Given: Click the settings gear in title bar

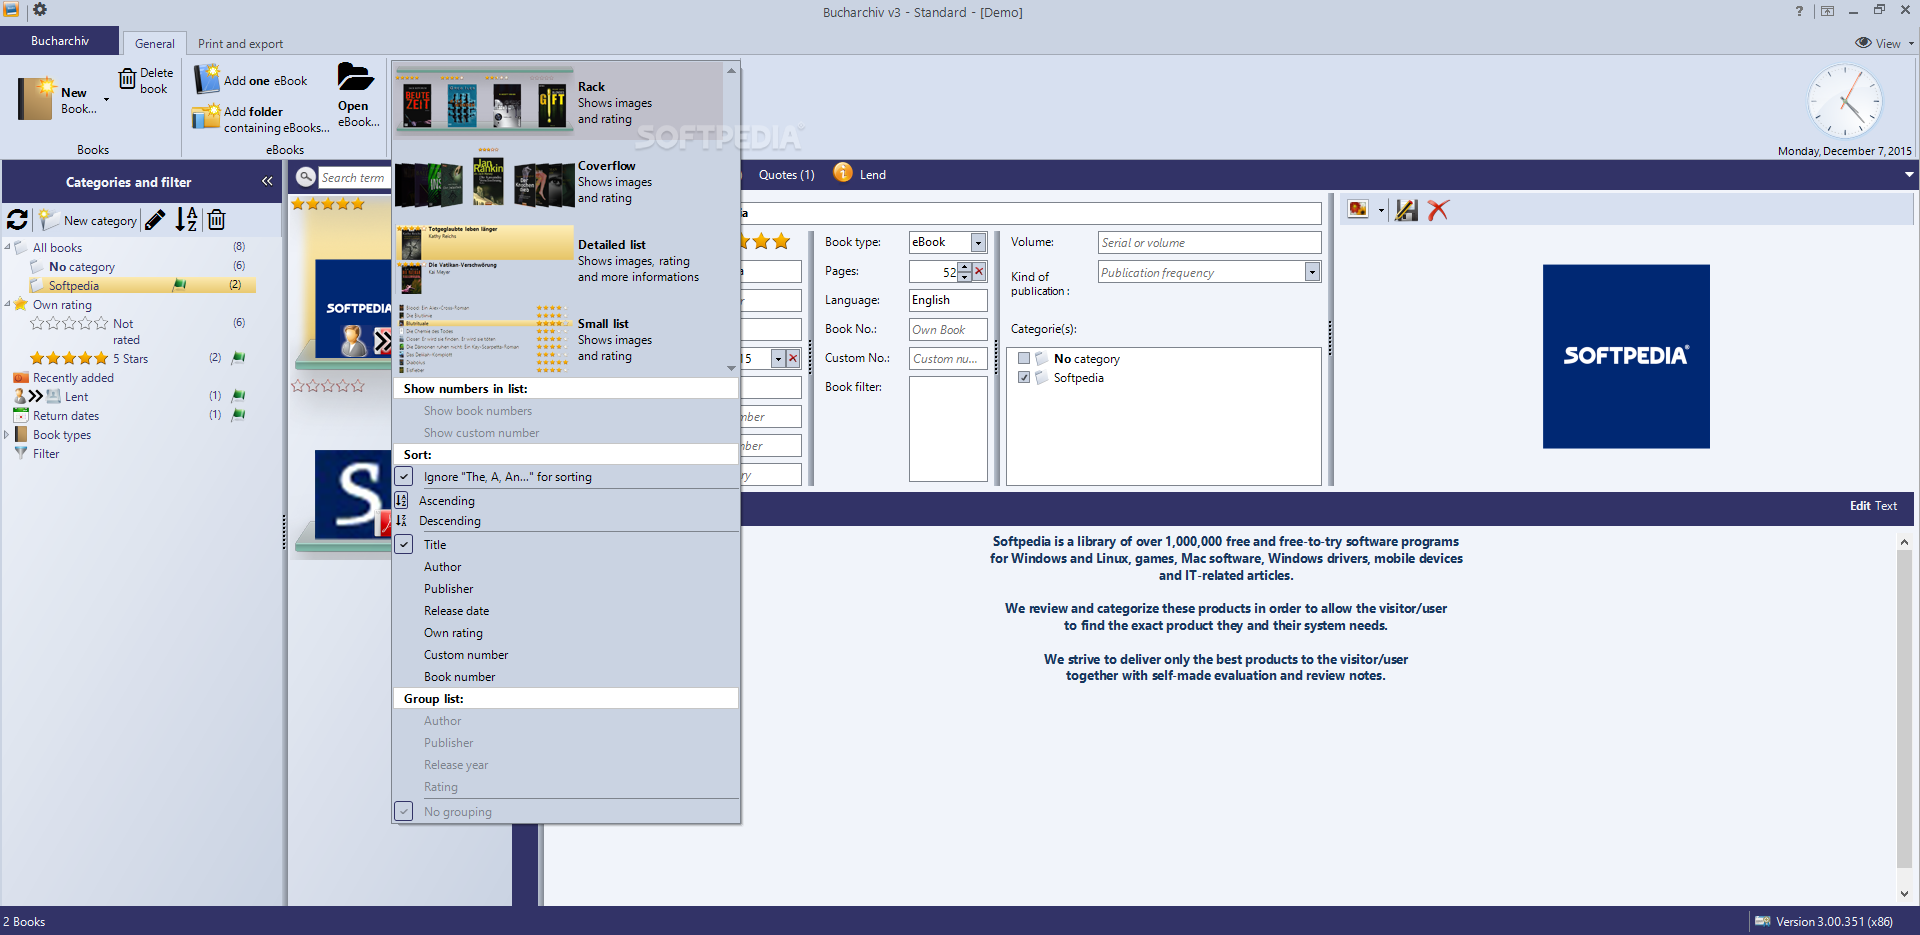Looking at the screenshot, I should pyautogui.click(x=40, y=10).
